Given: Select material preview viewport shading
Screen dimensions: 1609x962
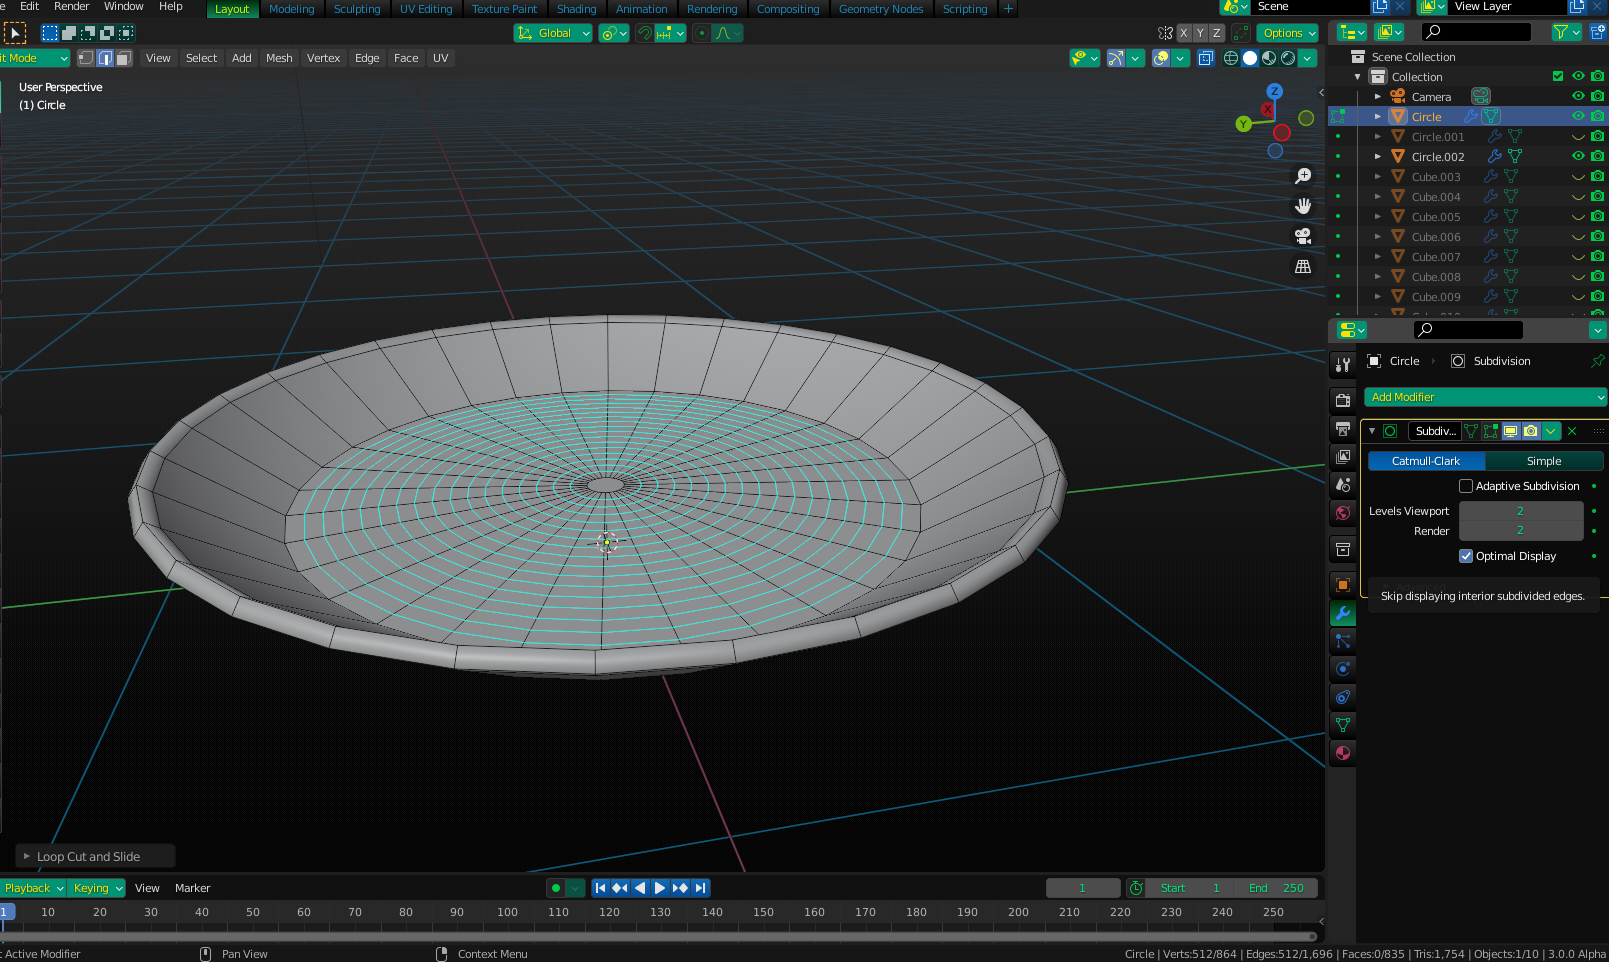Looking at the screenshot, I should [x=1269, y=58].
